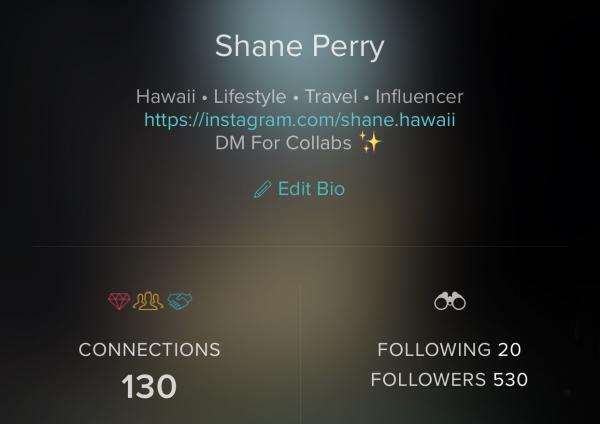Click the sparkles emoji after Collabs
The height and width of the screenshot is (424, 600).
click(370, 142)
